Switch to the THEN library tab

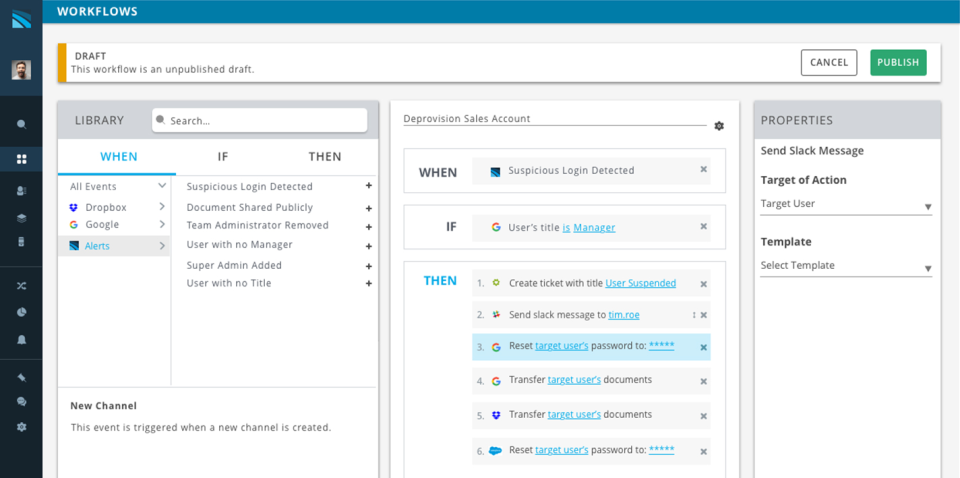[x=324, y=157]
